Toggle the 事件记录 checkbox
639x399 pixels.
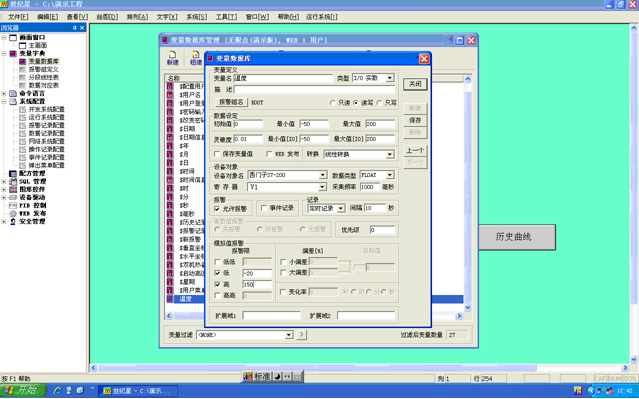pyautogui.click(x=264, y=208)
